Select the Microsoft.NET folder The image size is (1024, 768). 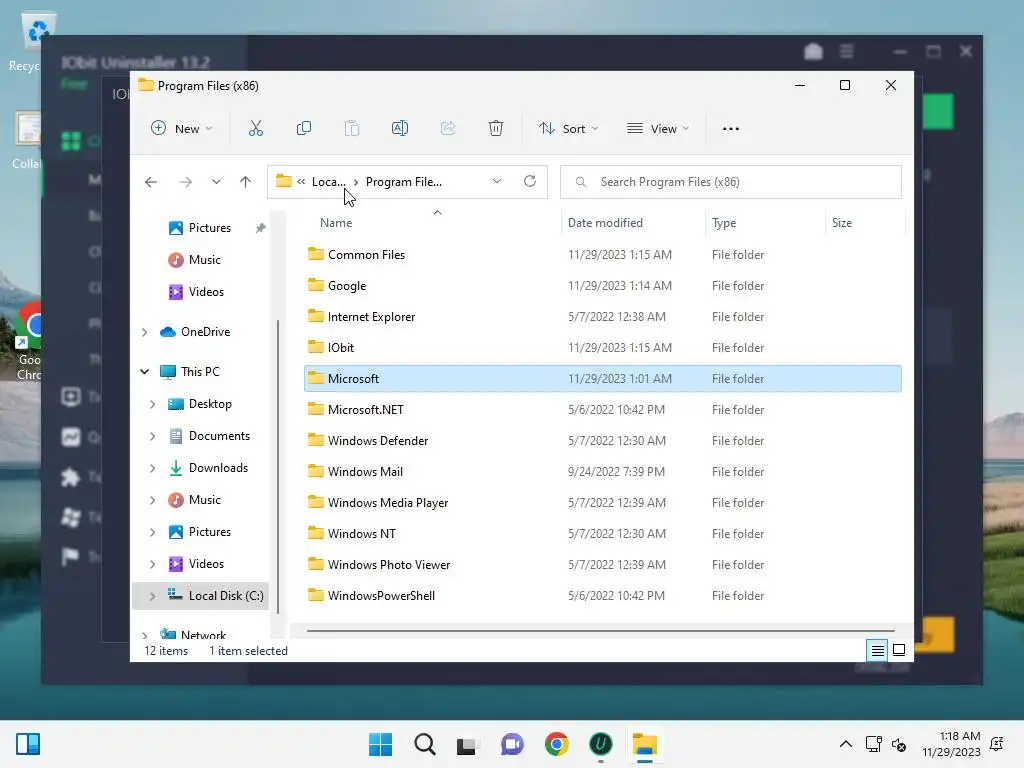tap(603, 410)
